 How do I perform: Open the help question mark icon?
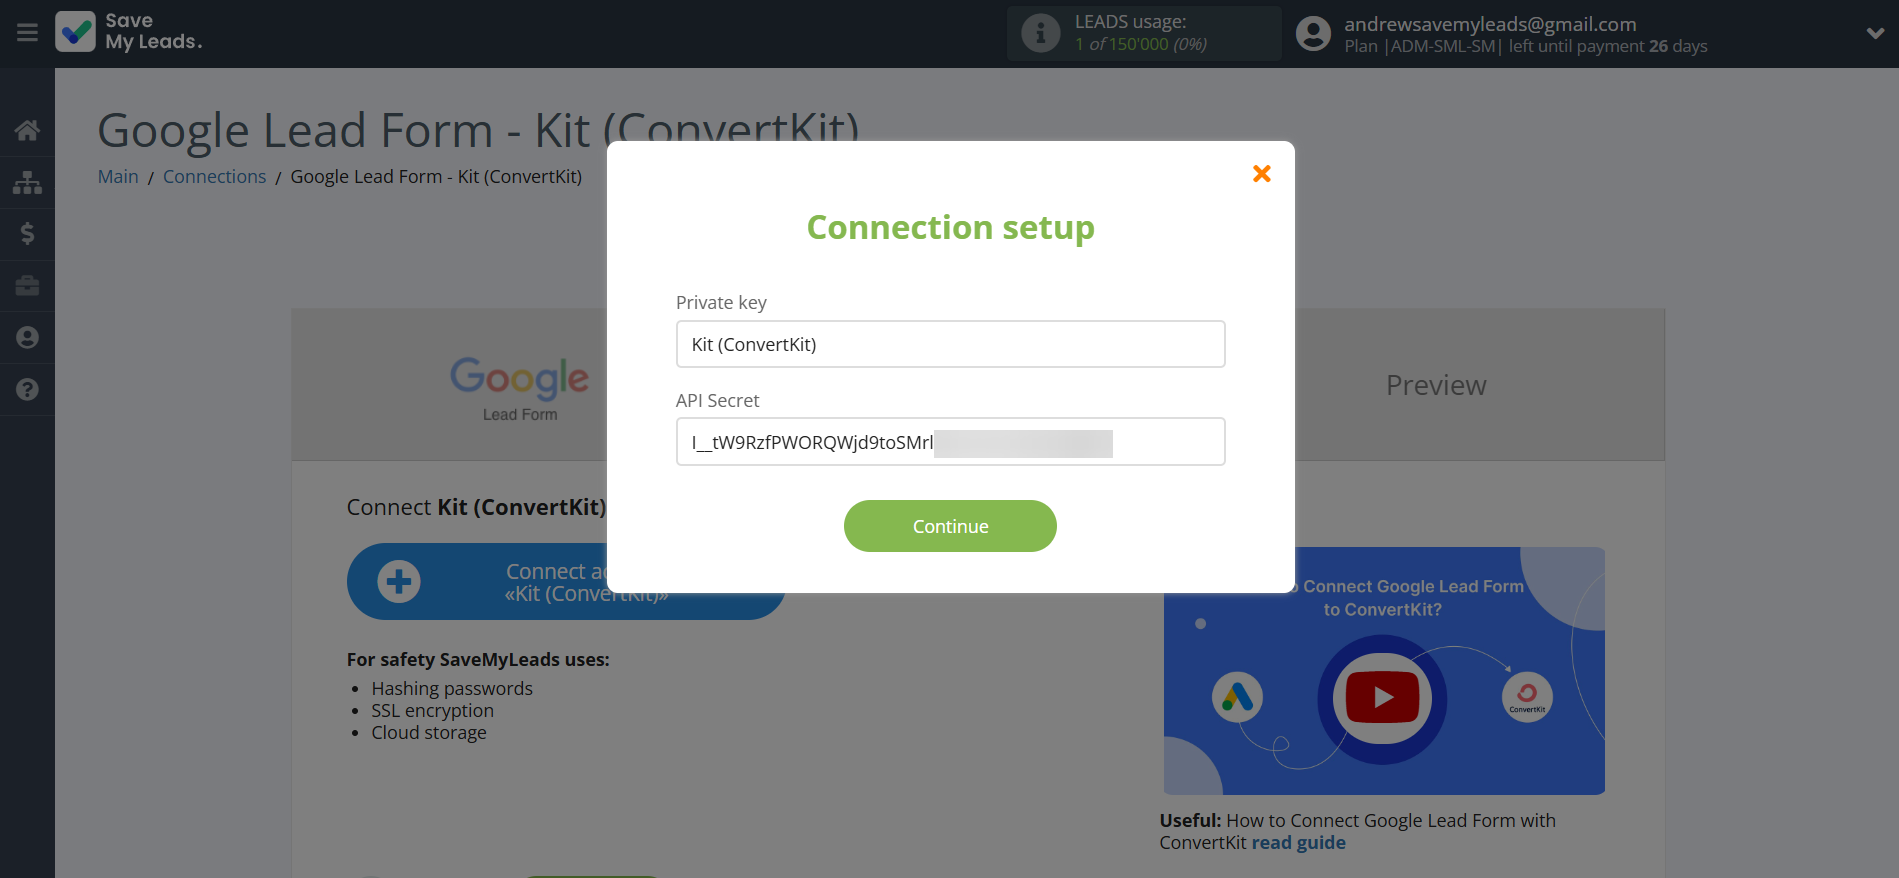point(27,390)
